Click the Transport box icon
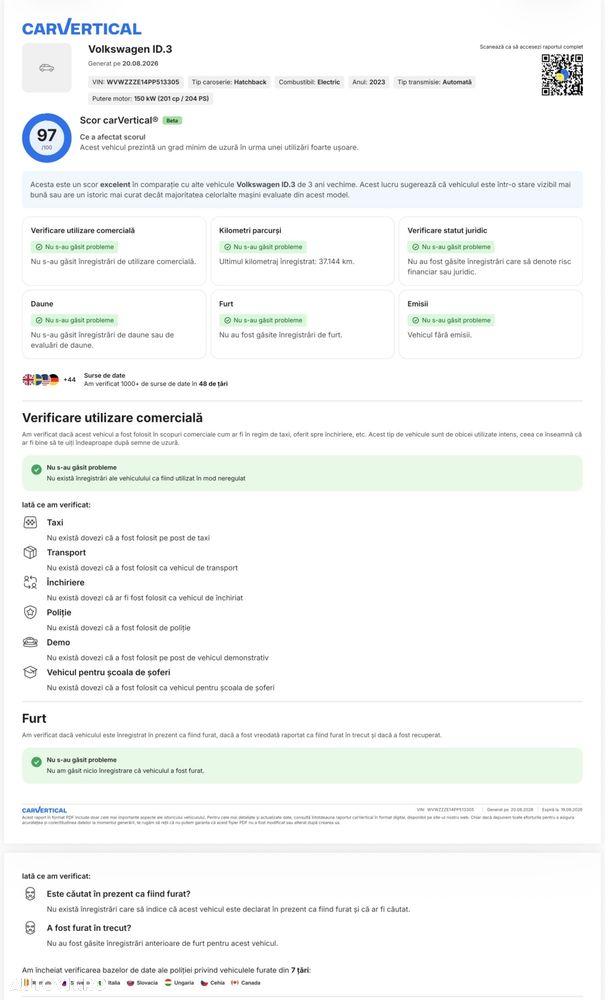The height and width of the screenshot is (1000, 605). [30, 552]
